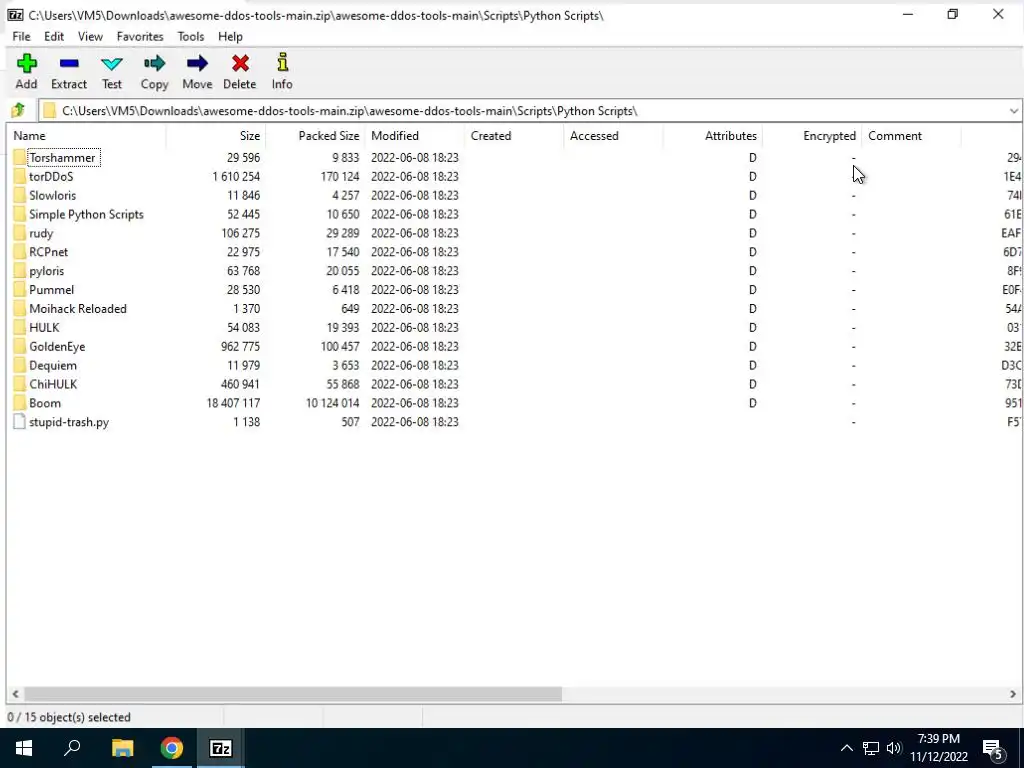Show hidden system tray icons chevron
The width and height of the screenshot is (1024, 768).
pos(846,748)
